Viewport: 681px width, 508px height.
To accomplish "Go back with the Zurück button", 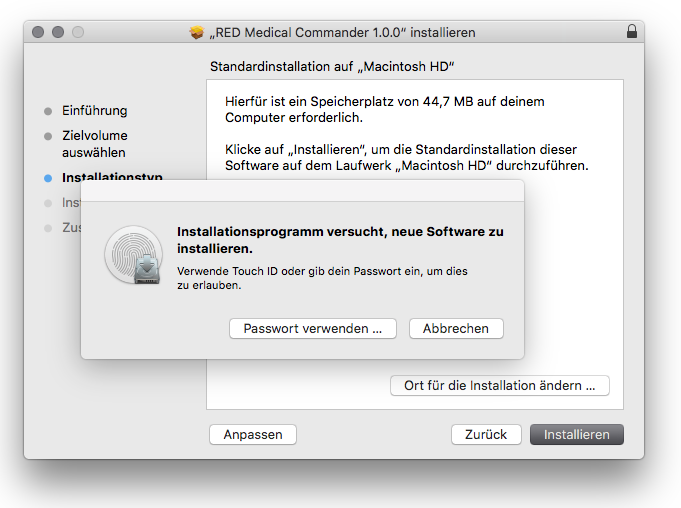I will click(486, 434).
